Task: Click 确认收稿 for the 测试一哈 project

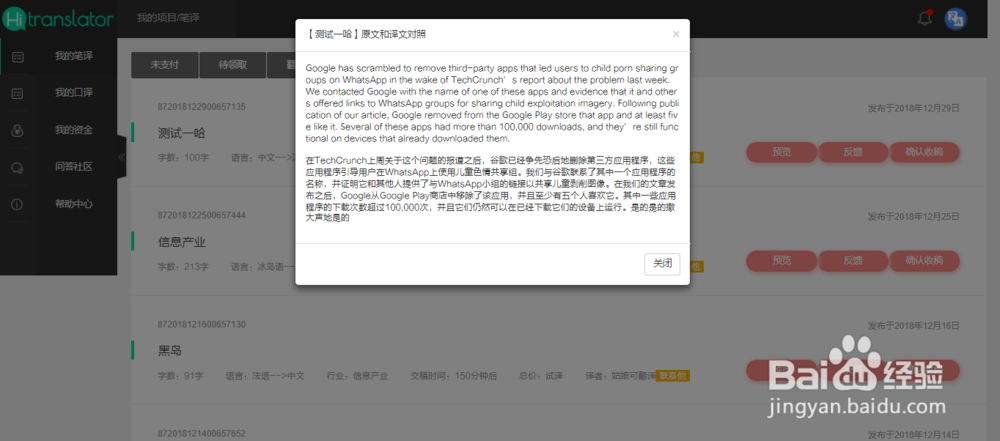Action: [924, 152]
